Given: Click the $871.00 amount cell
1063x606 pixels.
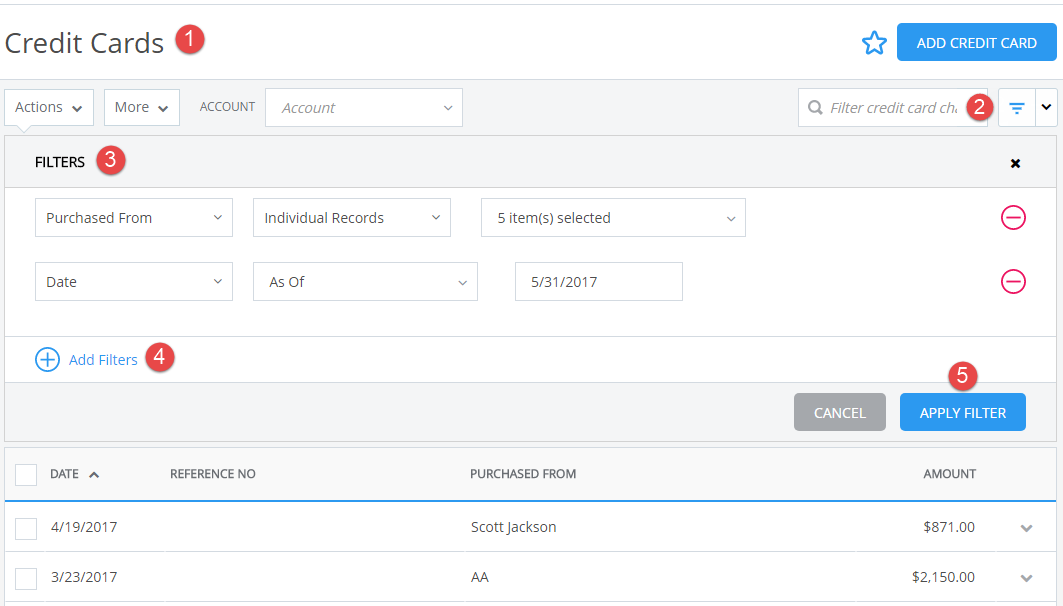Looking at the screenshot, I should click(948, 527).
